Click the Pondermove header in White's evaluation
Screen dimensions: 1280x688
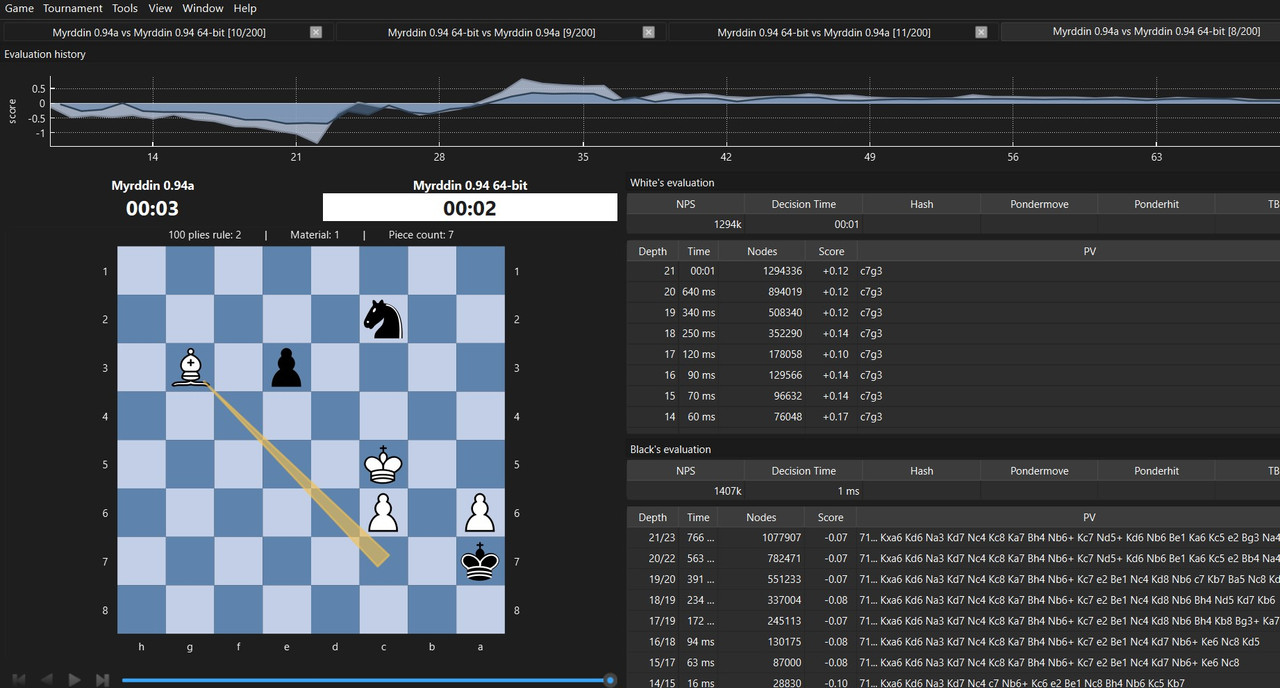tap(1039, 204)
